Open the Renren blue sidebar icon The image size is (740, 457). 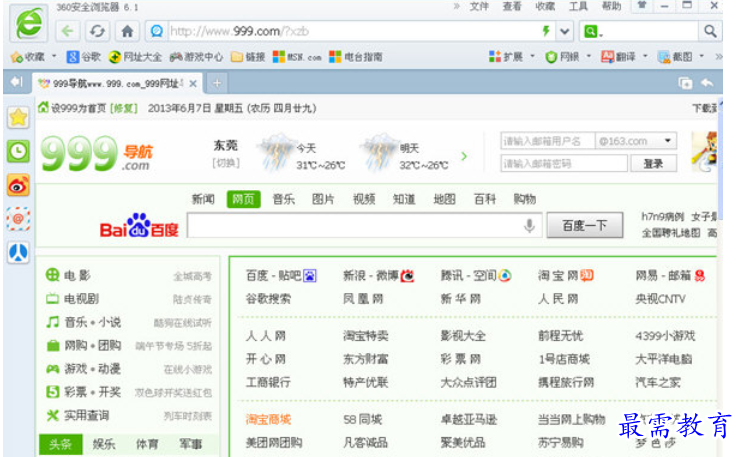tap(18, 253)
